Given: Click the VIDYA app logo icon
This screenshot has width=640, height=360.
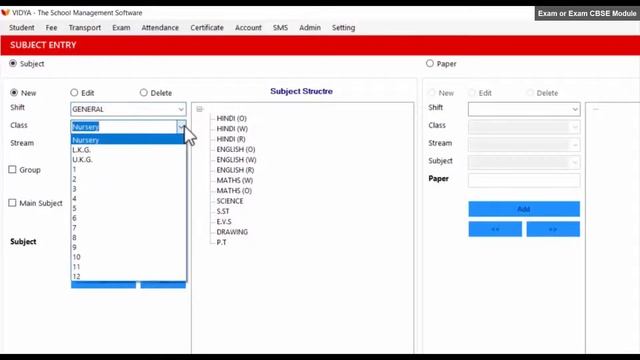Looking at the screenshot, I should tap(5, 13).
